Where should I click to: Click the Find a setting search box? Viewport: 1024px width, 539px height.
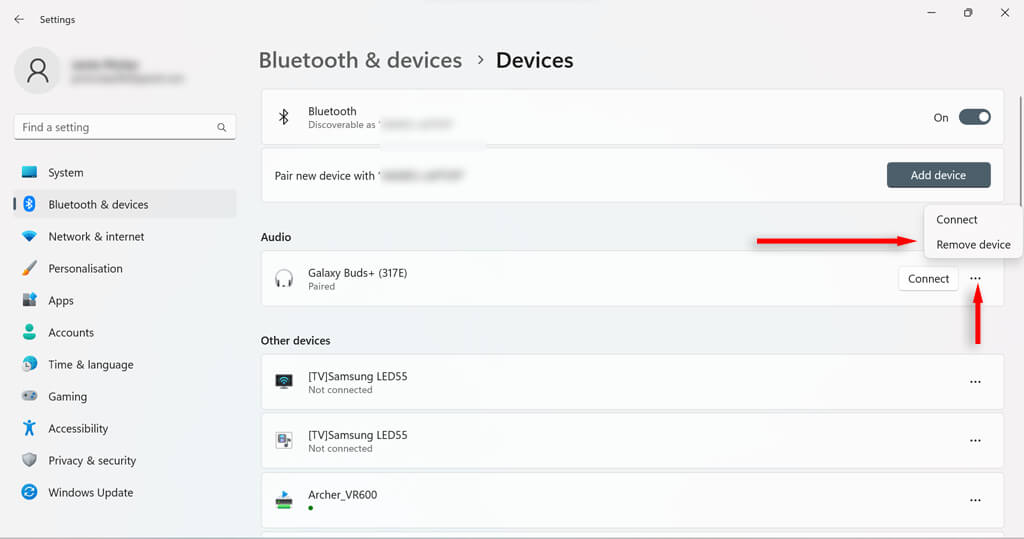pyautogui.click(x=115, y=127)
